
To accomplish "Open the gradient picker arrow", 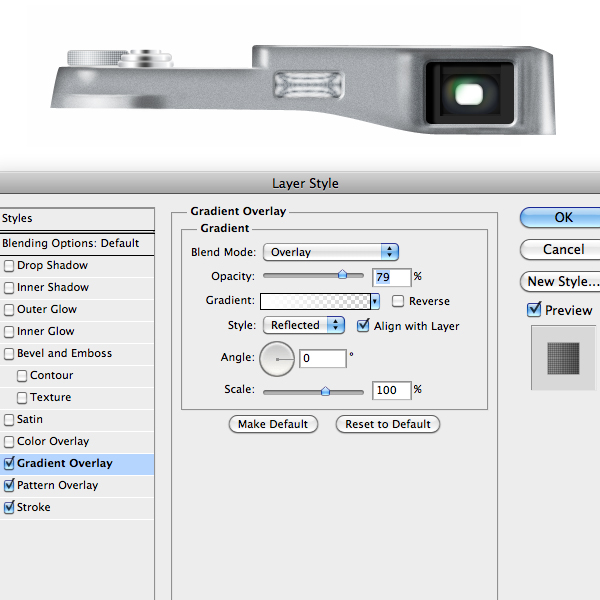I will [x=375, y=302].
